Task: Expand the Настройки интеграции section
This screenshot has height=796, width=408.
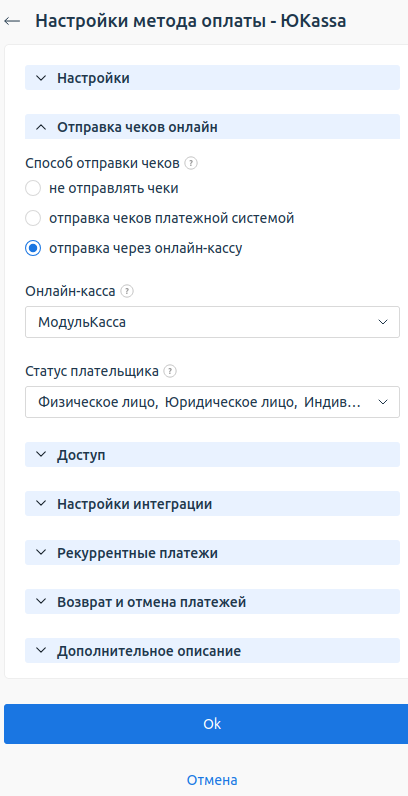Action: pyautogui.click(x=212, y=504)
